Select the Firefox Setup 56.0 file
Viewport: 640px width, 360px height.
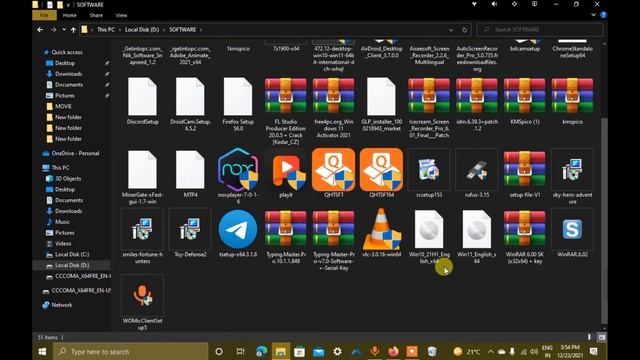click(x=238, y=97)
